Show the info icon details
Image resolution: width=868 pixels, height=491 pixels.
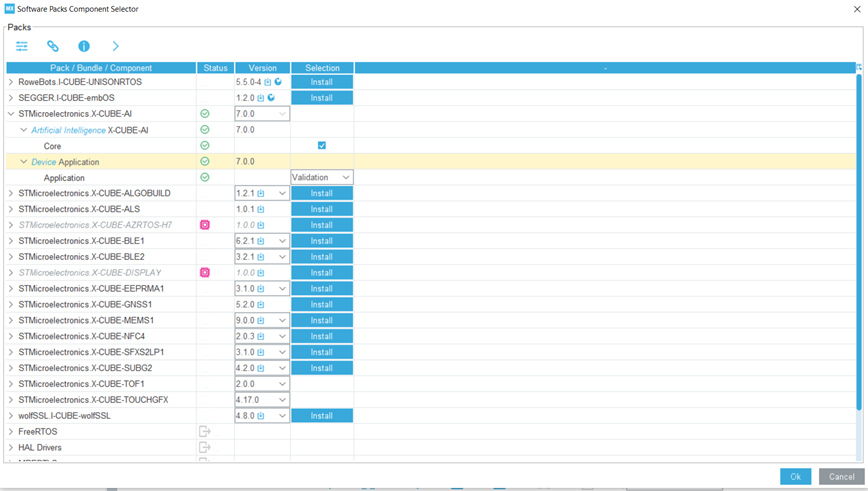pyautogui.click(x=84, y=46)
